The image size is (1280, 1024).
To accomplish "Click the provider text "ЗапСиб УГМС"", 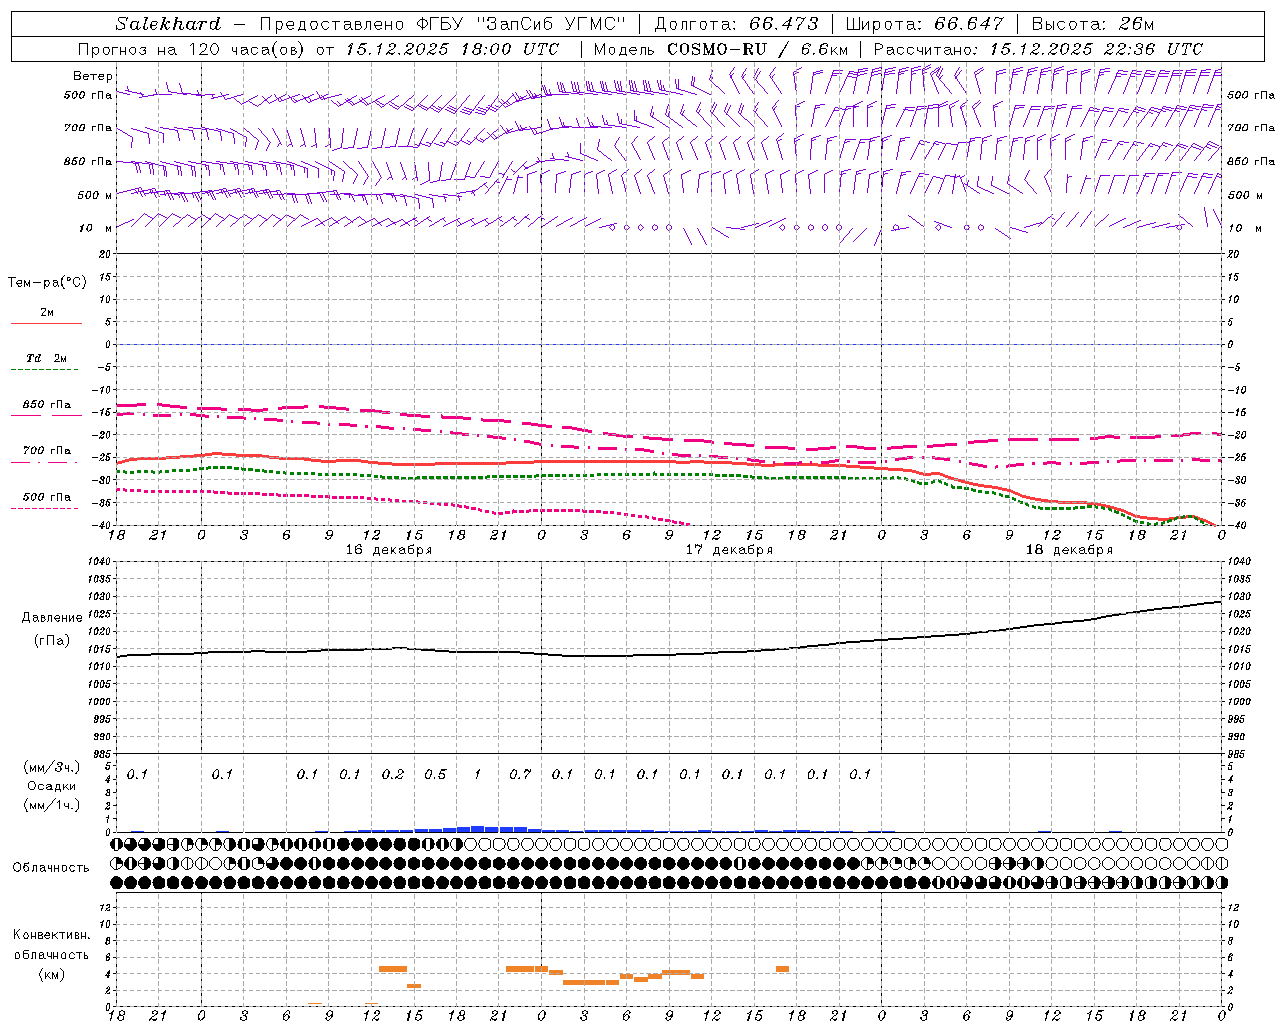I will point(553,24).
